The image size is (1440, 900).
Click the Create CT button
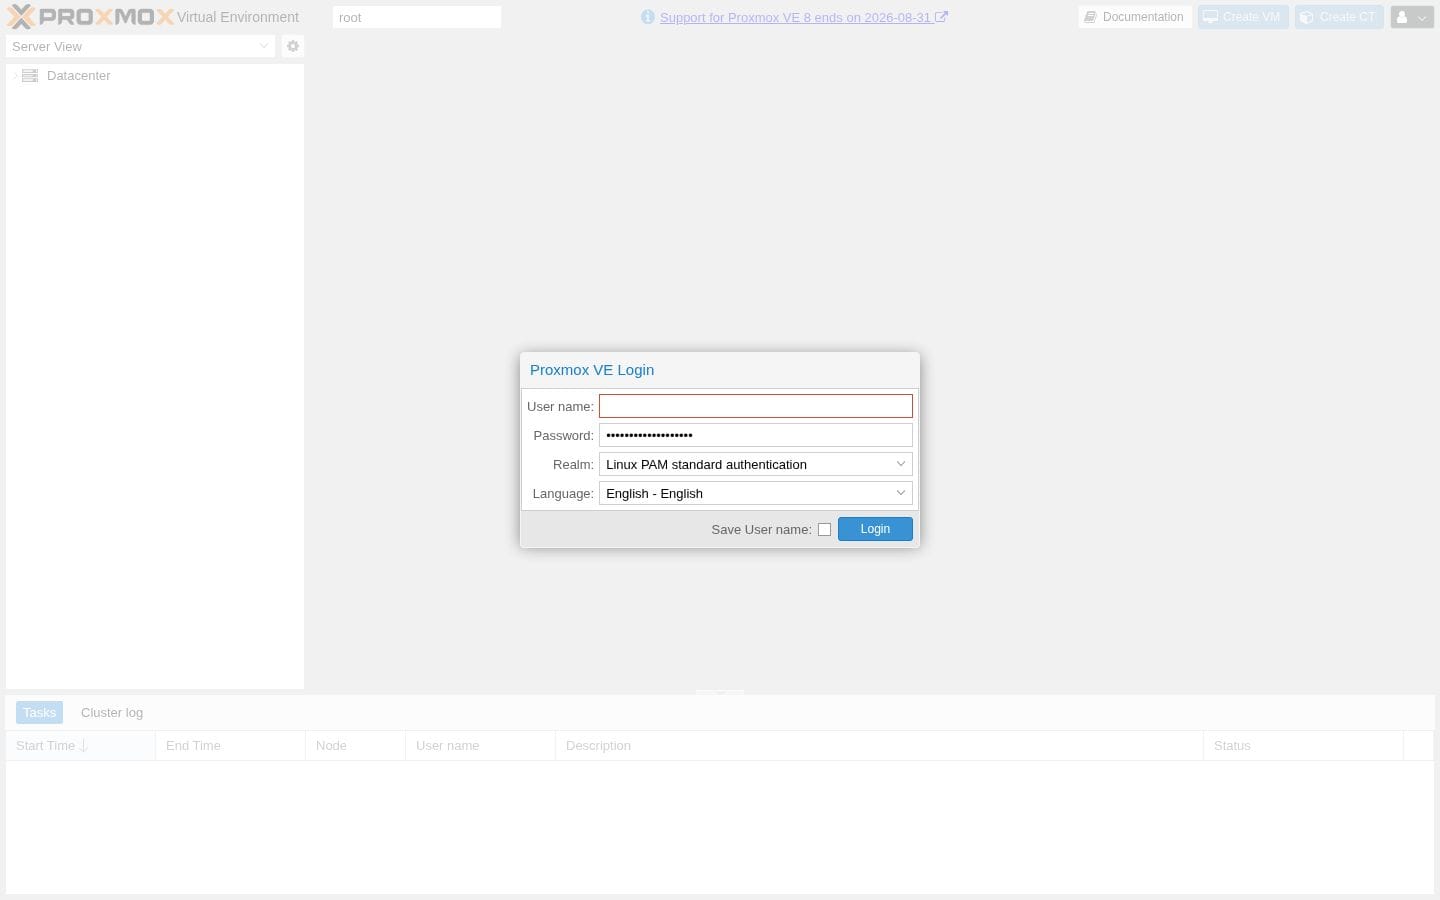[x=1339, y=17]
